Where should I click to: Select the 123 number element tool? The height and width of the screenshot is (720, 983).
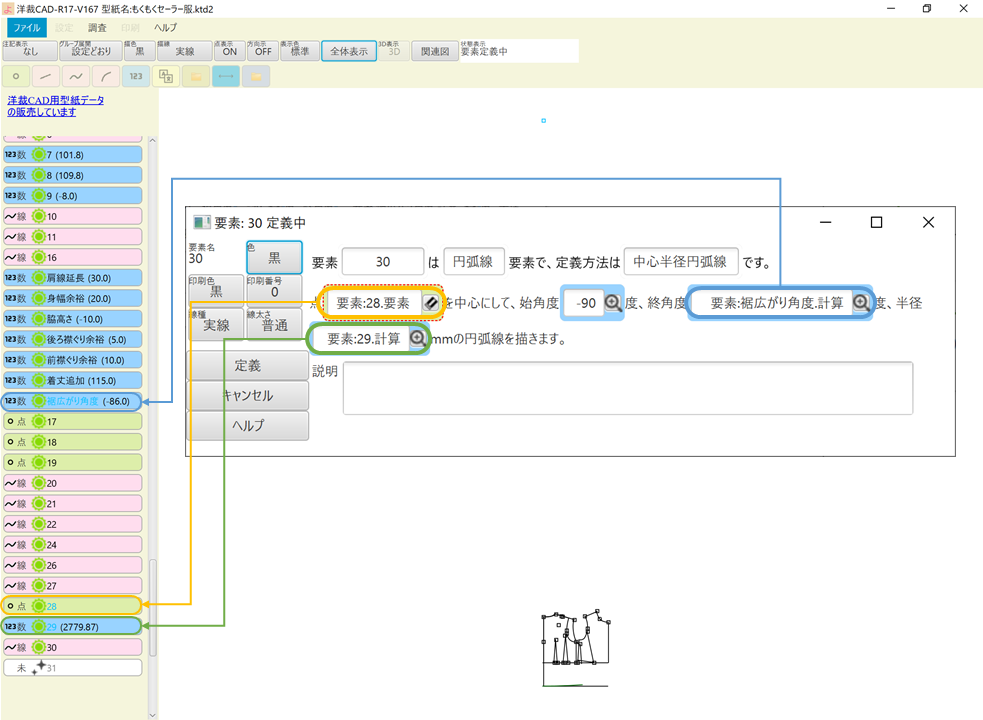click(135, 75)
